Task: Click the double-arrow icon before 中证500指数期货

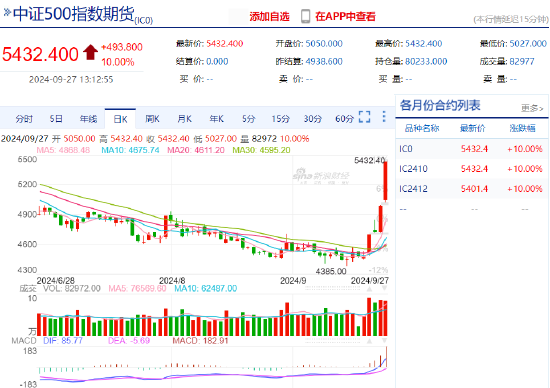Action: 7,13
